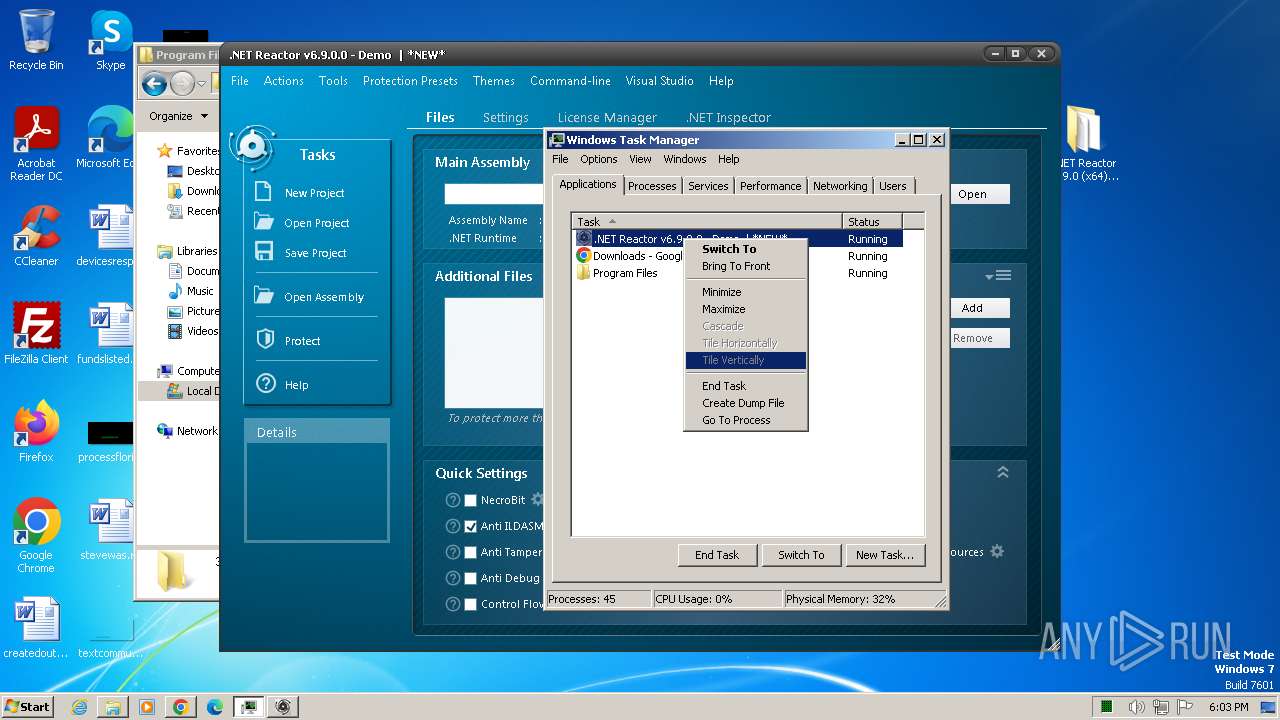Click help icon next to Control Flow
The width and height of the screenshot is (1280, 720).
(x=453, y=604)
